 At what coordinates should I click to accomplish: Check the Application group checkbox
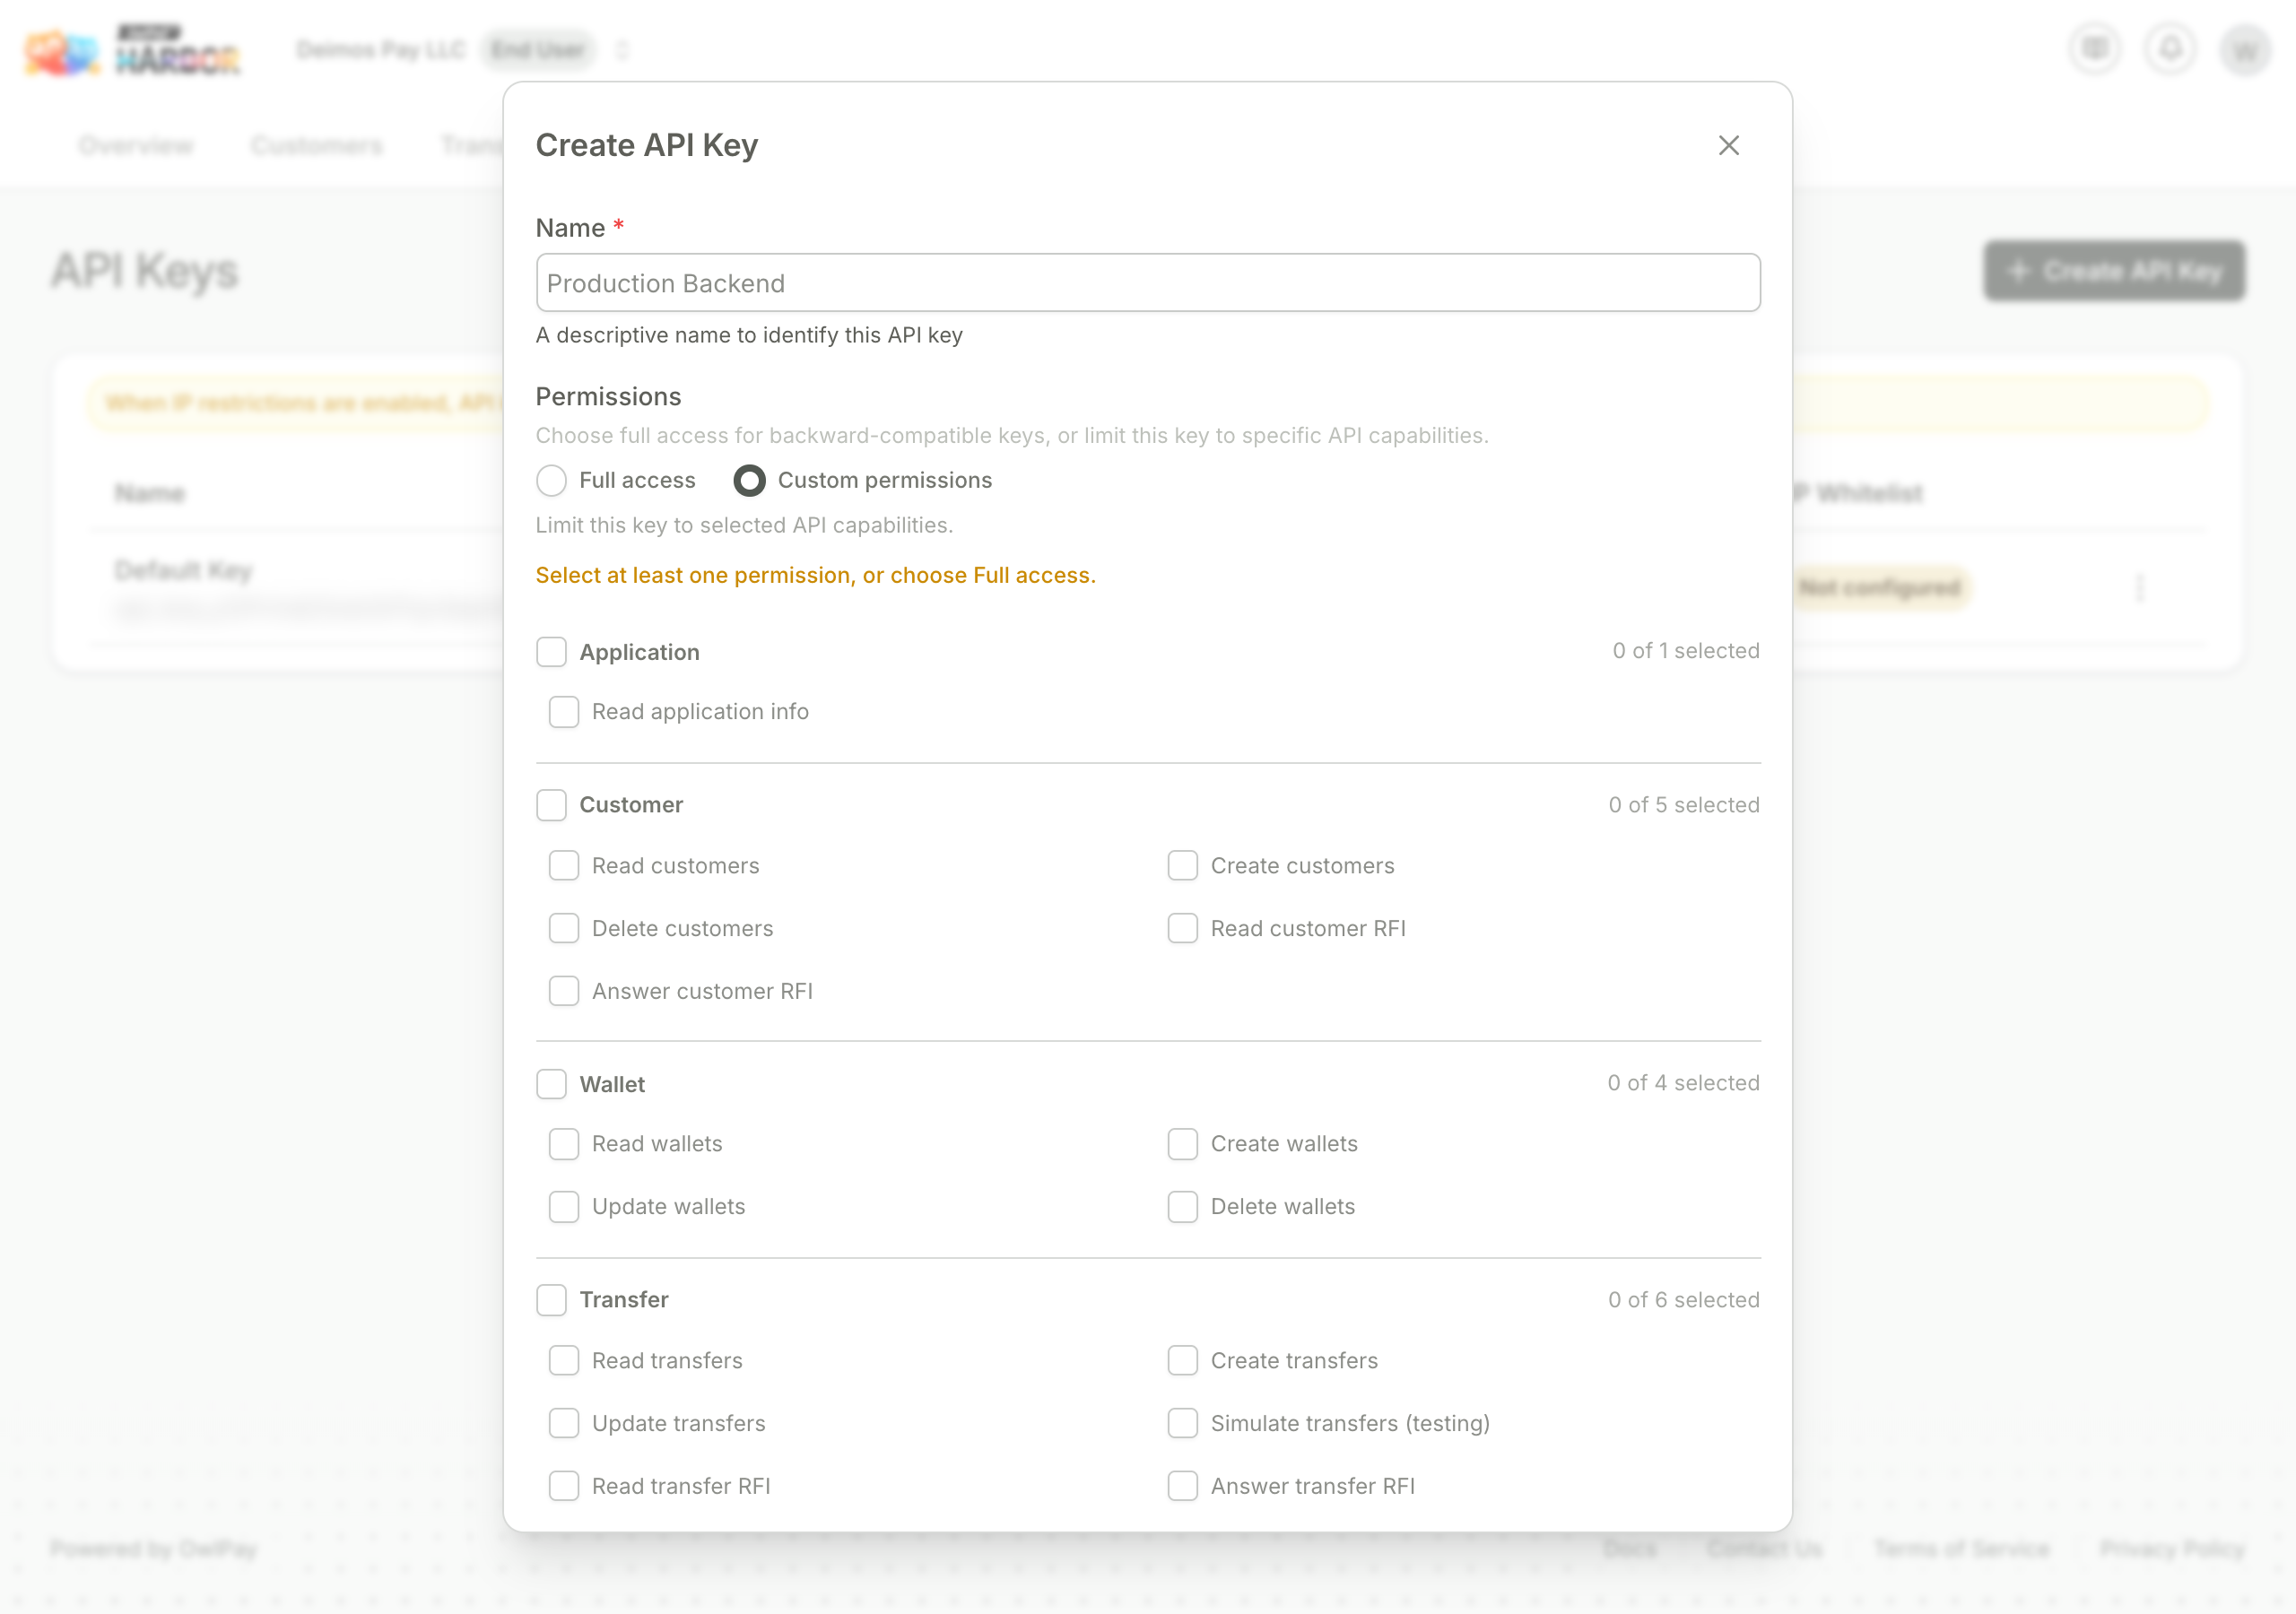click(551, 652)
